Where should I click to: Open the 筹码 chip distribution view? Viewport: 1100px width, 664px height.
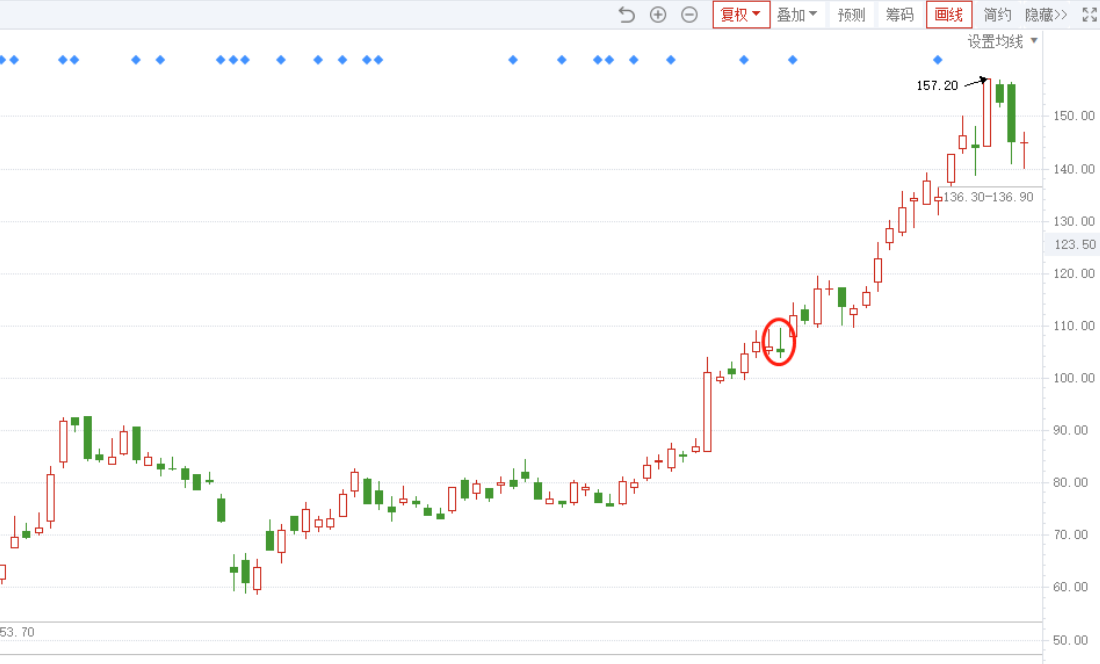(900, 15)
